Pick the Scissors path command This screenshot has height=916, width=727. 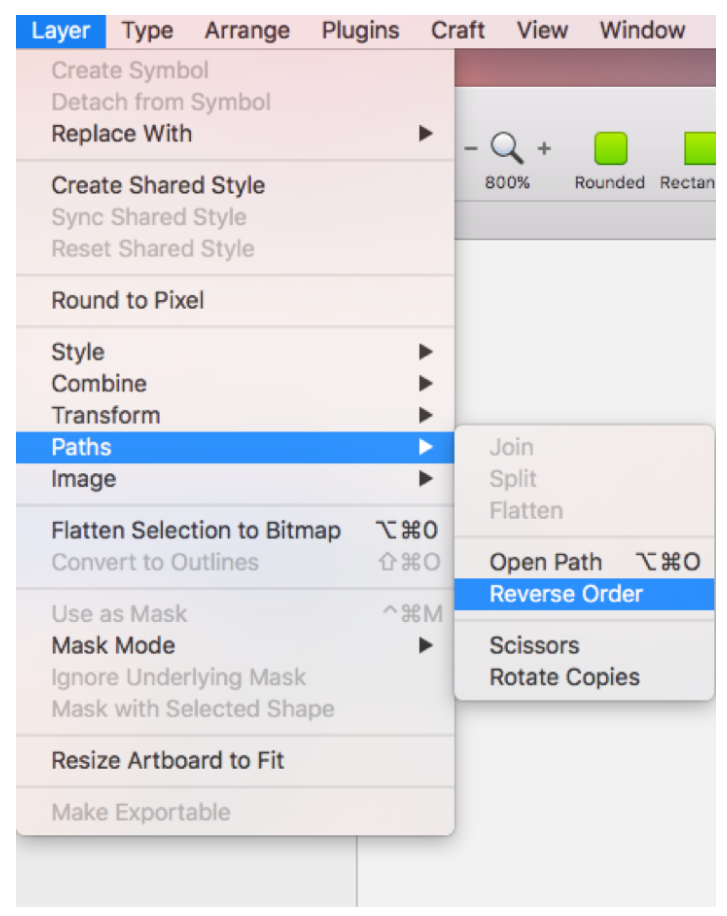[534, 645]
